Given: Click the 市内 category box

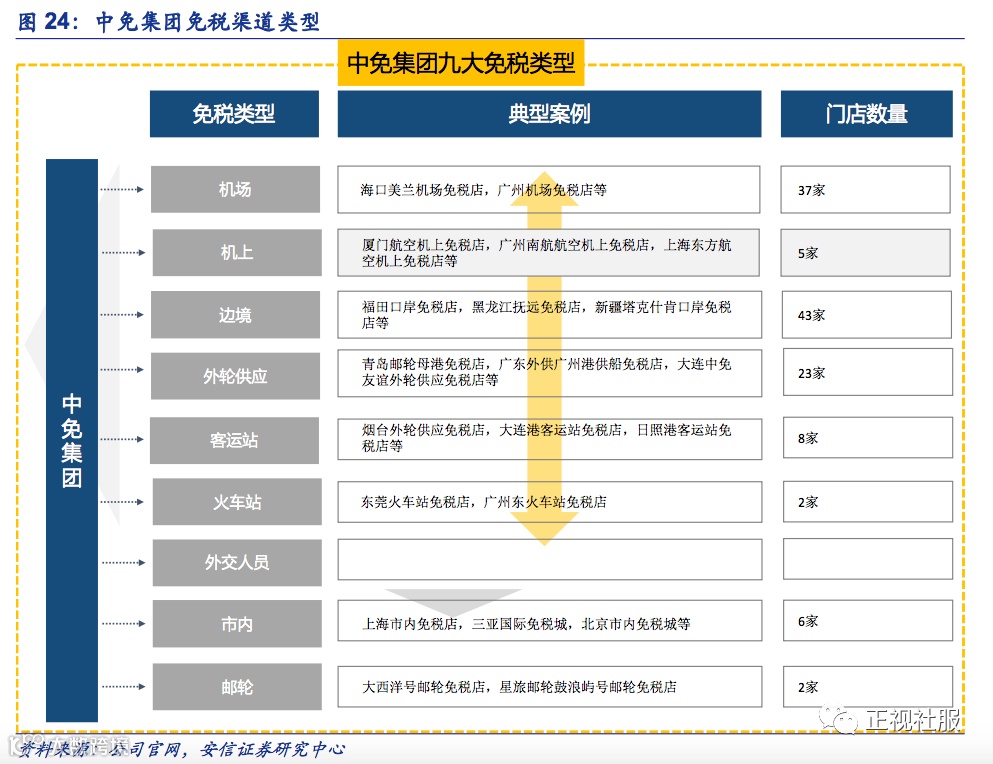Looking at the screenshot, I should click(x=236, y=624).
